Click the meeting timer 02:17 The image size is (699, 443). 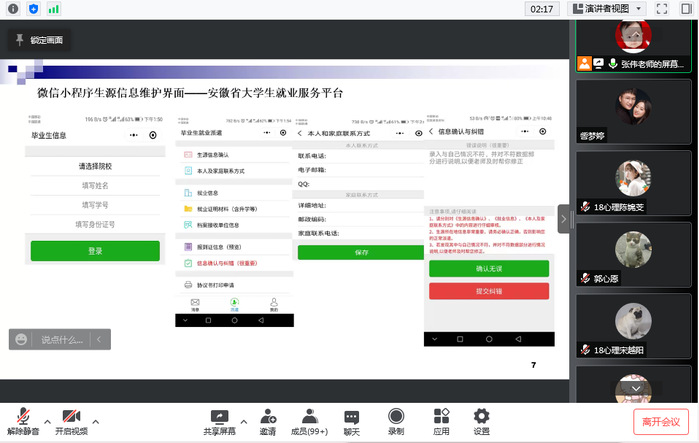click(x=542, y=9)
